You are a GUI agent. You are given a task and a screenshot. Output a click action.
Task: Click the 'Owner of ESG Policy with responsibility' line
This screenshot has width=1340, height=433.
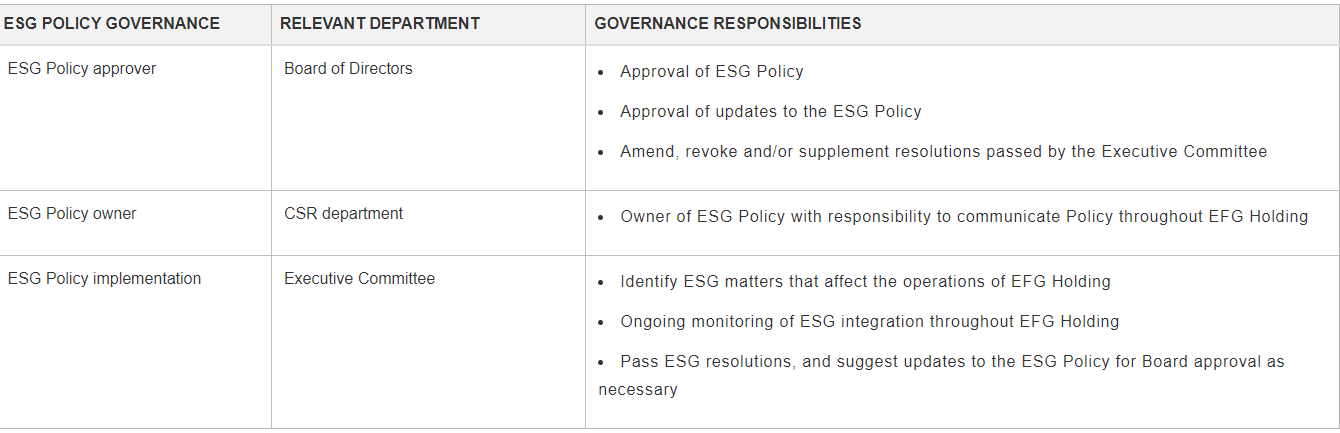963,217
